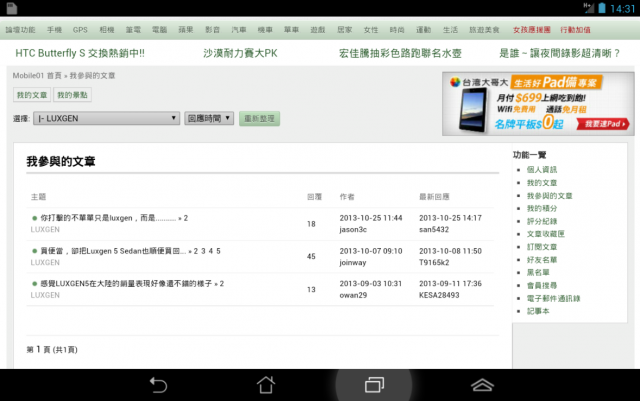
Task: Go to page 3 of Luxgen 5 Sedan thread
Action: click(203, 251)
